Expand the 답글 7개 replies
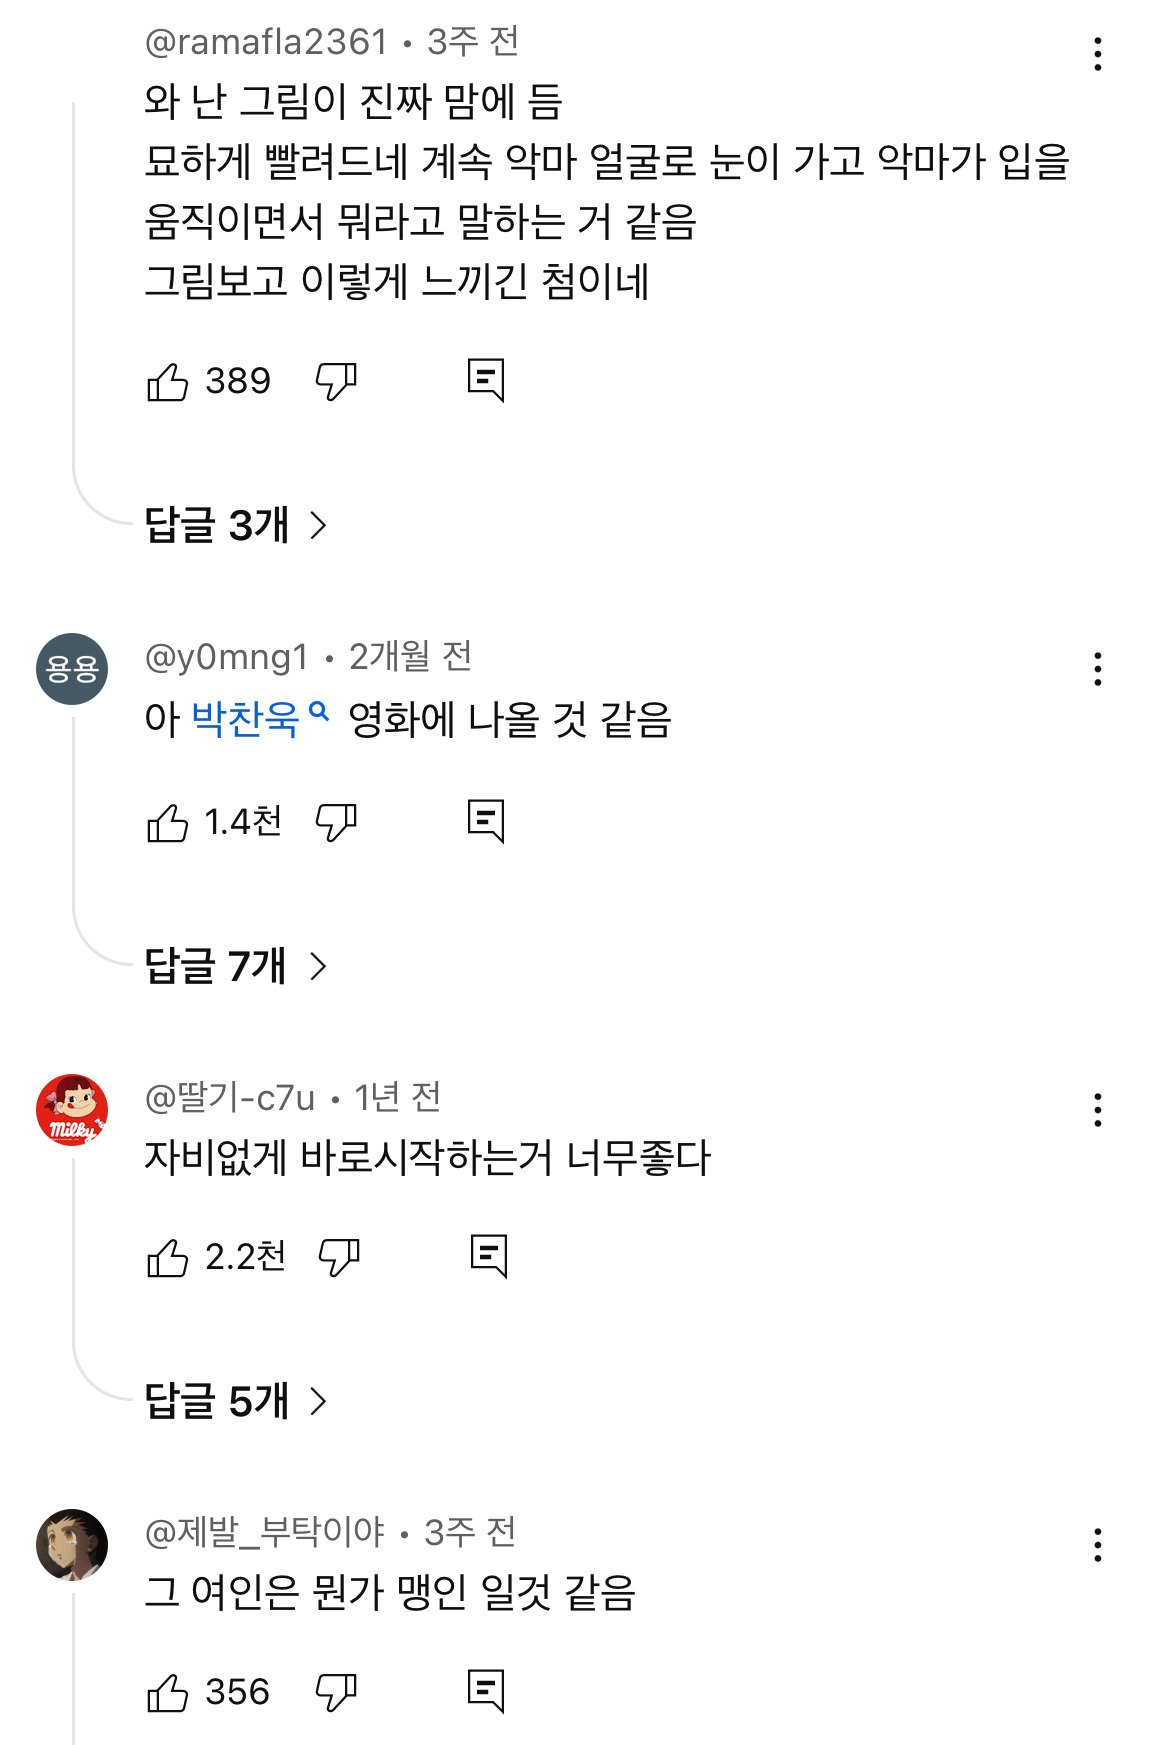The width and height of the screenshot is (1170, 1745). click(x=236, y=966)
